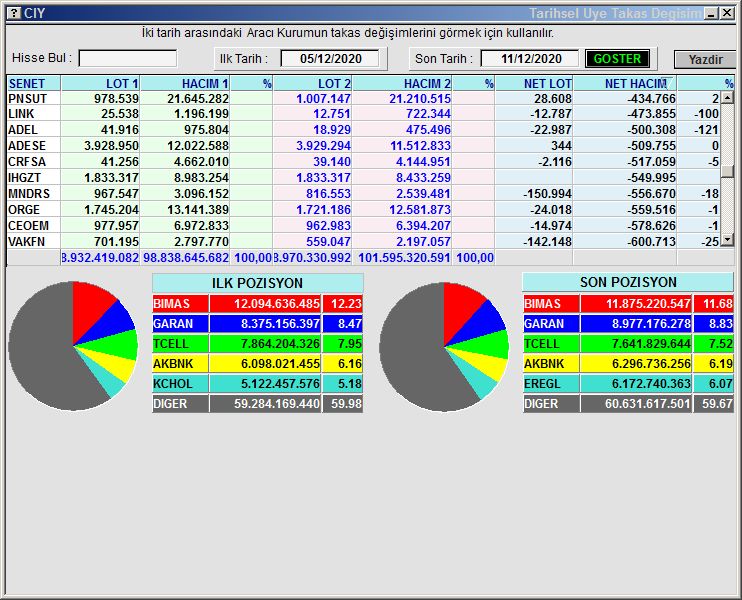Click HACIM 1 value 1.196.199
Screen dimensions: 742x600
(x=201, y=114)
